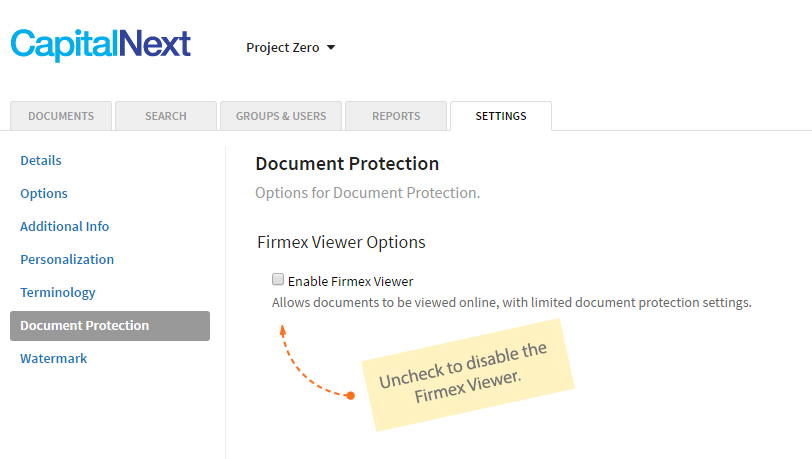Expand the Project Zero dropdown arrow
Viewport: 812px width, 459px height.
tap(331, 48)
